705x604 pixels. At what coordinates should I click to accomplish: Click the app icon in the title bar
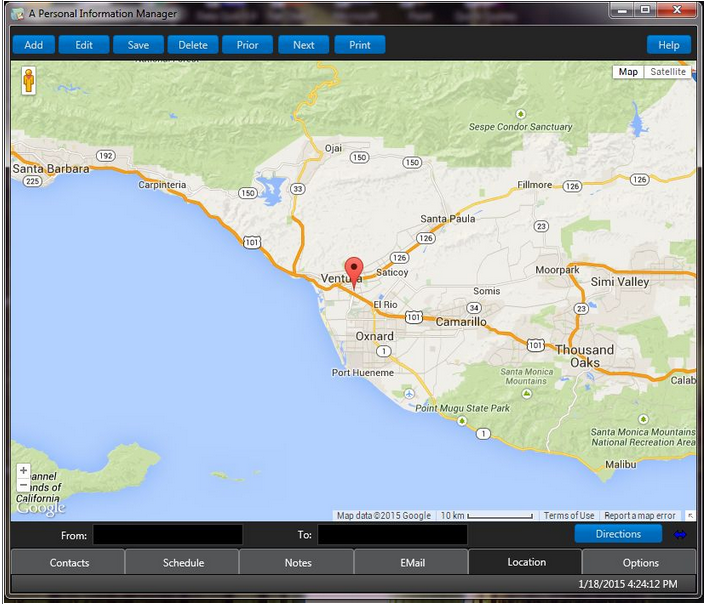coord(18,14)
